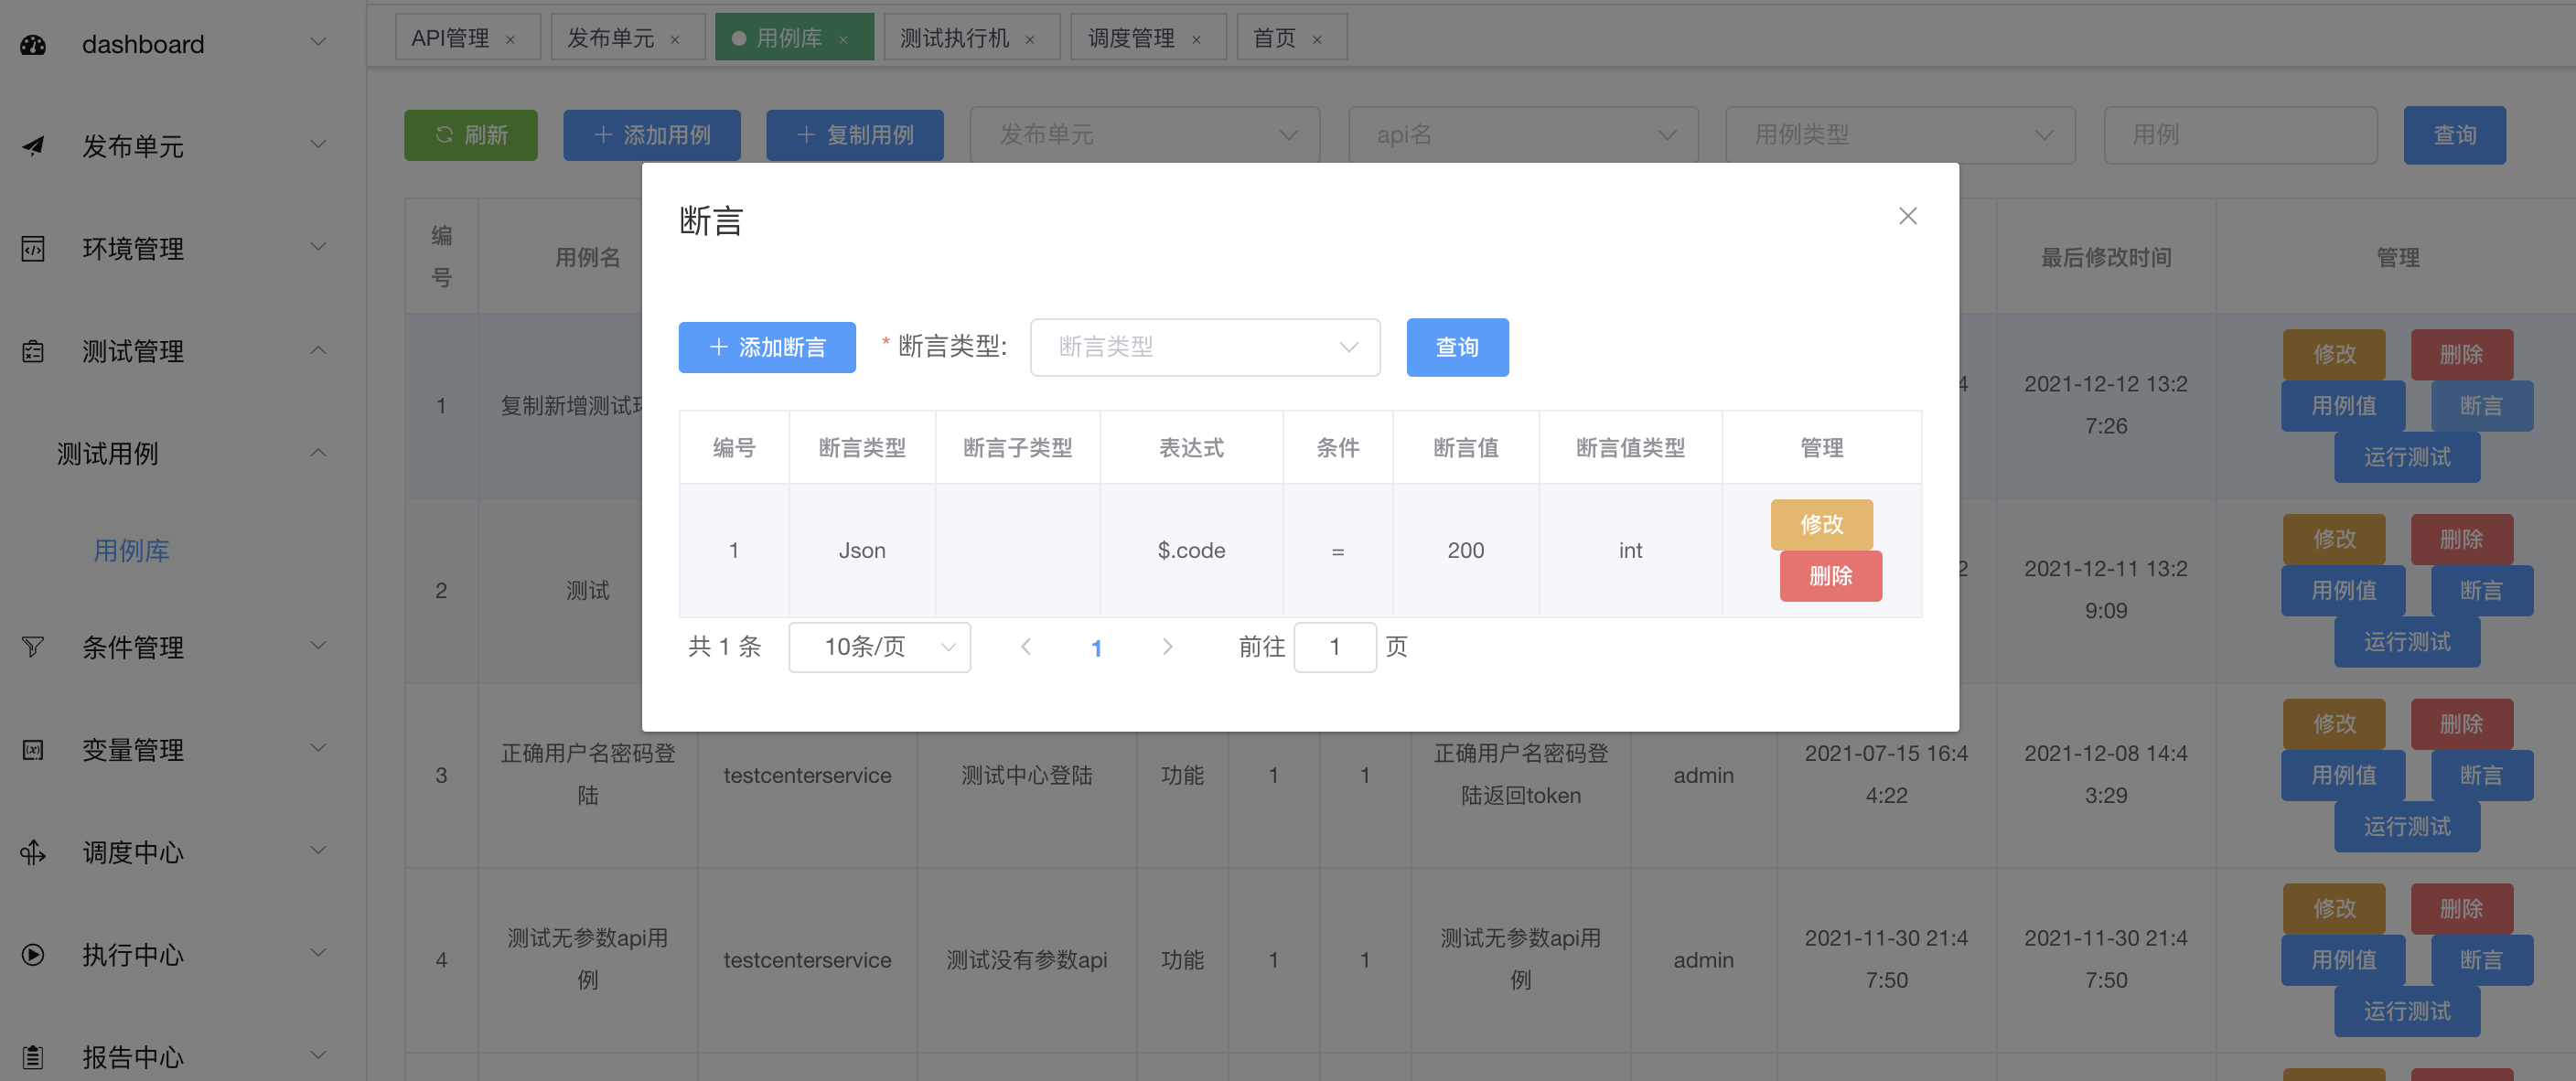Click the 发布单元 paper plane icon
The width and height of the screenshot is (2576, 1081).
33,146
